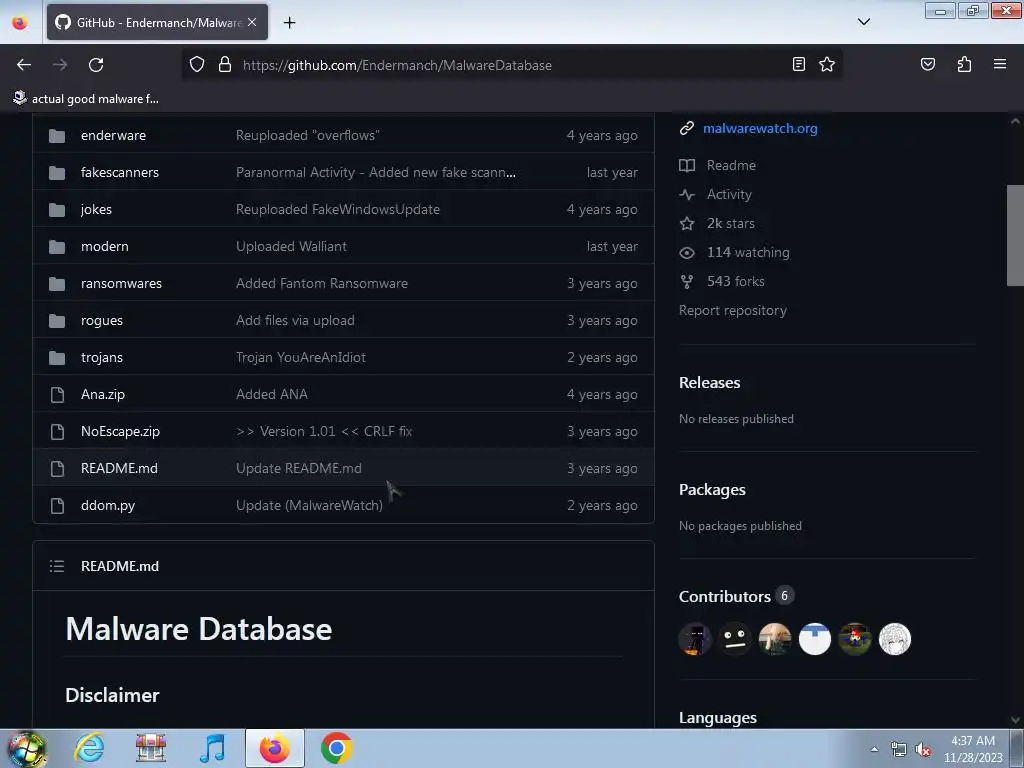Open the README outline list icon
Image resolution: width=1024 pixels, height=768 pixels.
[x=57, y=566]
